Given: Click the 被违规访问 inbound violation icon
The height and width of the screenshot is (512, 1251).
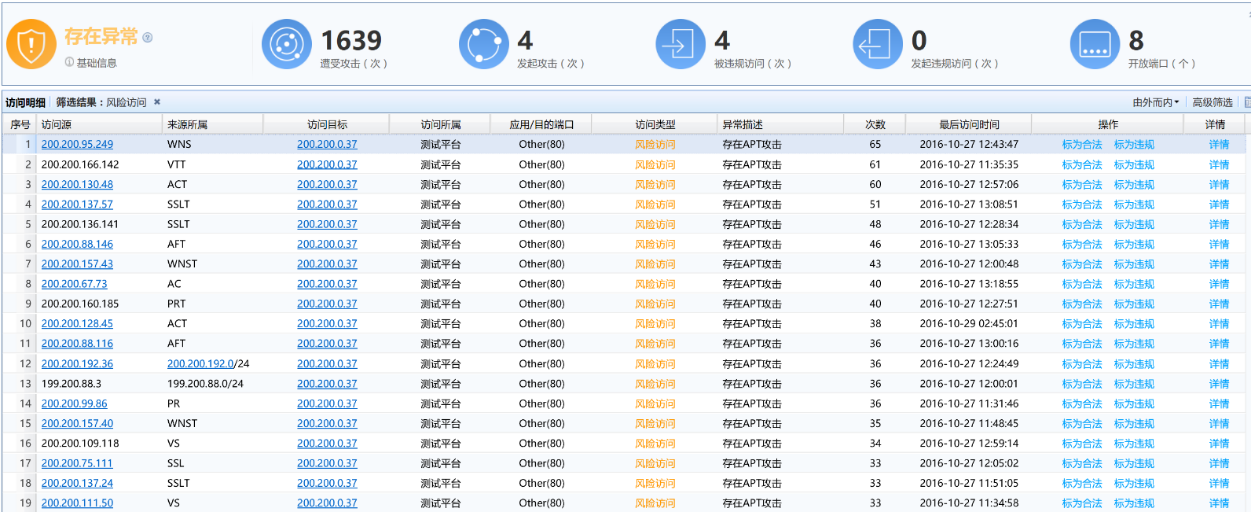Looking at the screenshot, I should point(681,45).
